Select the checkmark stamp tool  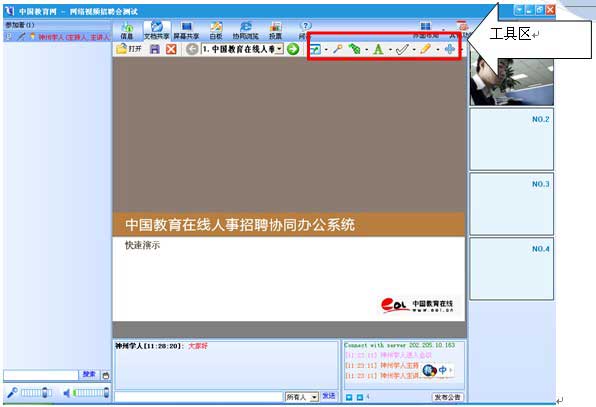[x=402, y=49]
